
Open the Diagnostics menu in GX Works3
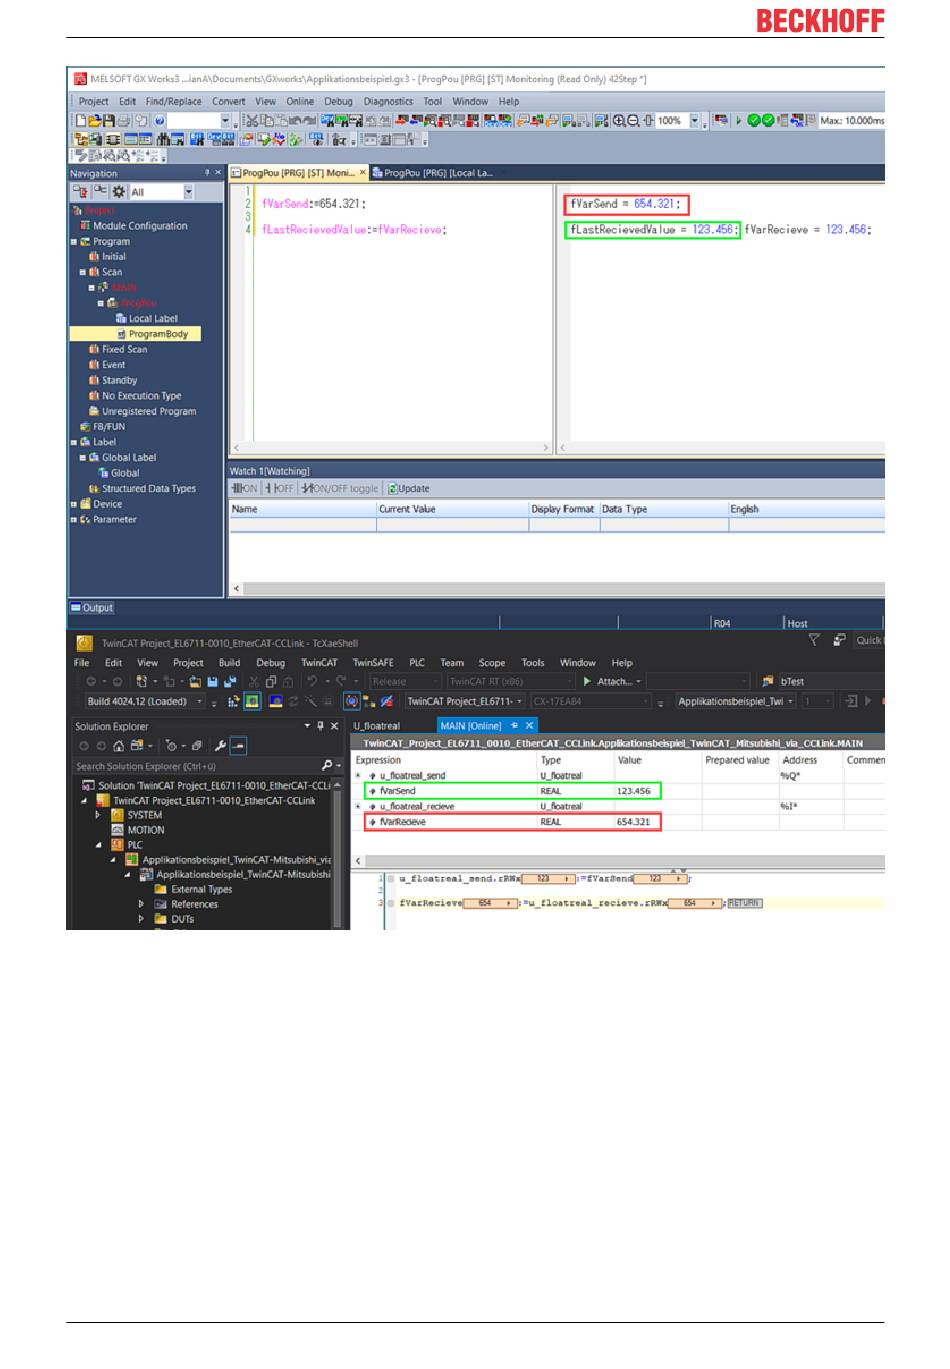pyautogui.click(x=388, y=101)
